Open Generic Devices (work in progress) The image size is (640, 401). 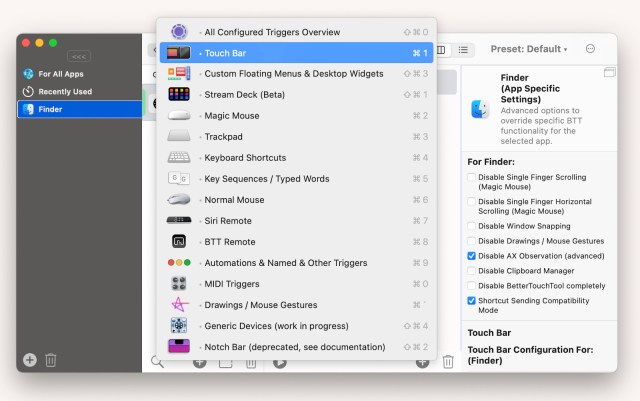296,326
